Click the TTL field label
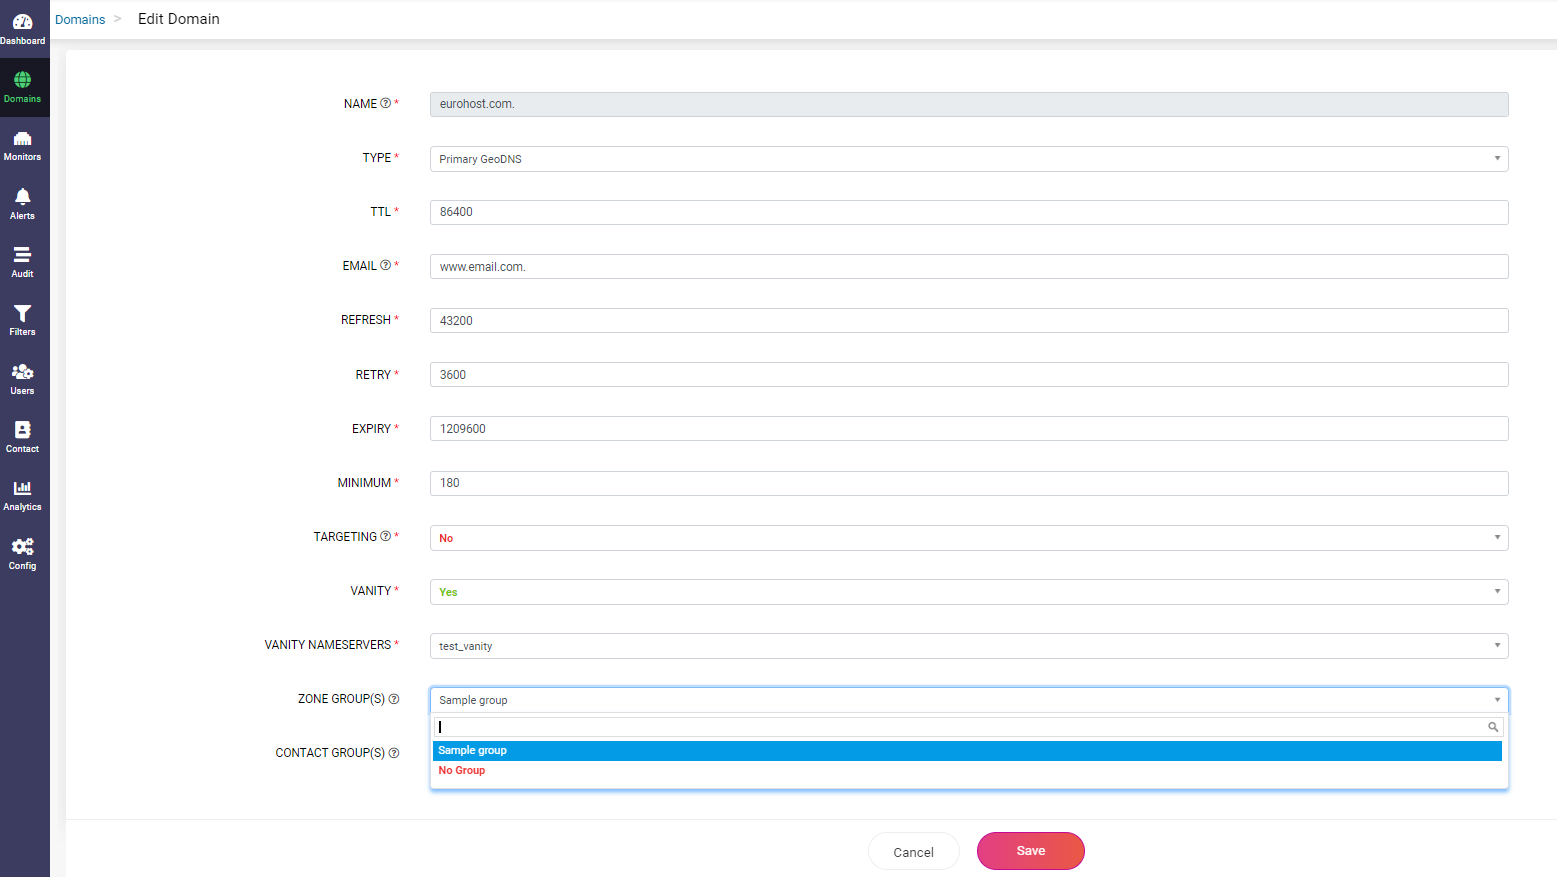 (381, 212)
